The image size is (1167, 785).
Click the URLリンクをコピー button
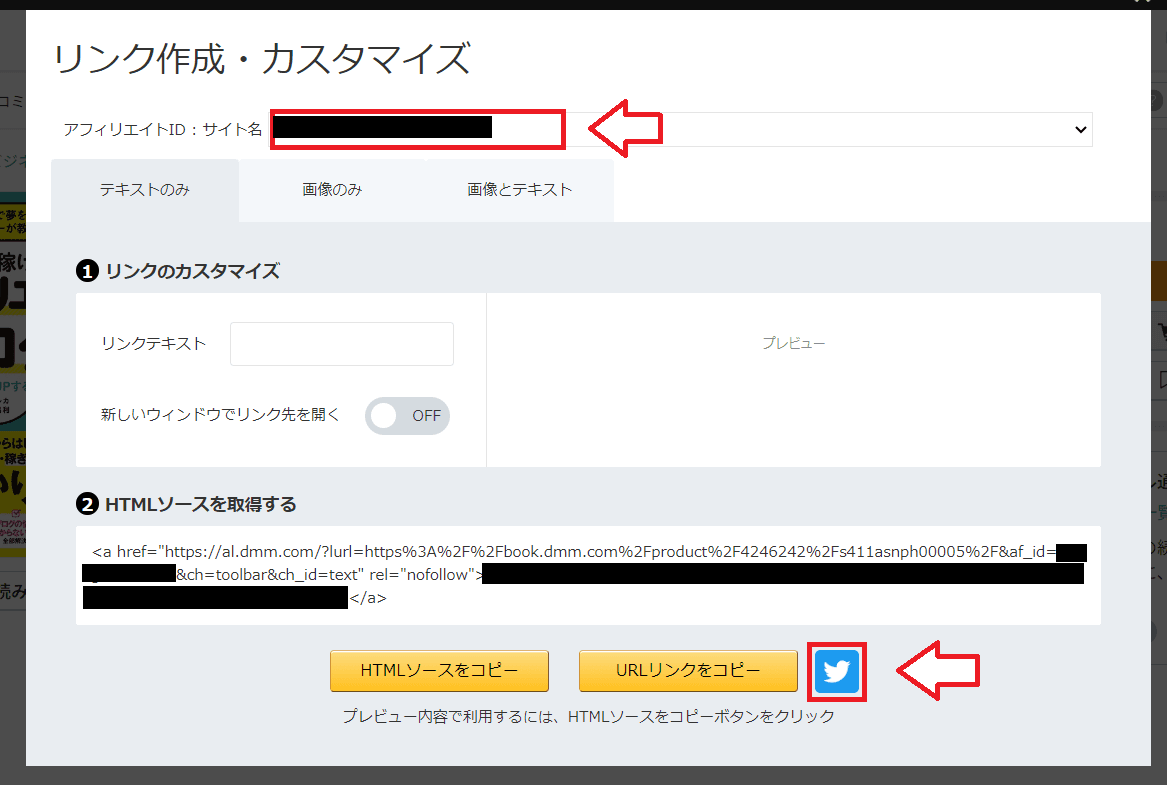tap(688, 671)
